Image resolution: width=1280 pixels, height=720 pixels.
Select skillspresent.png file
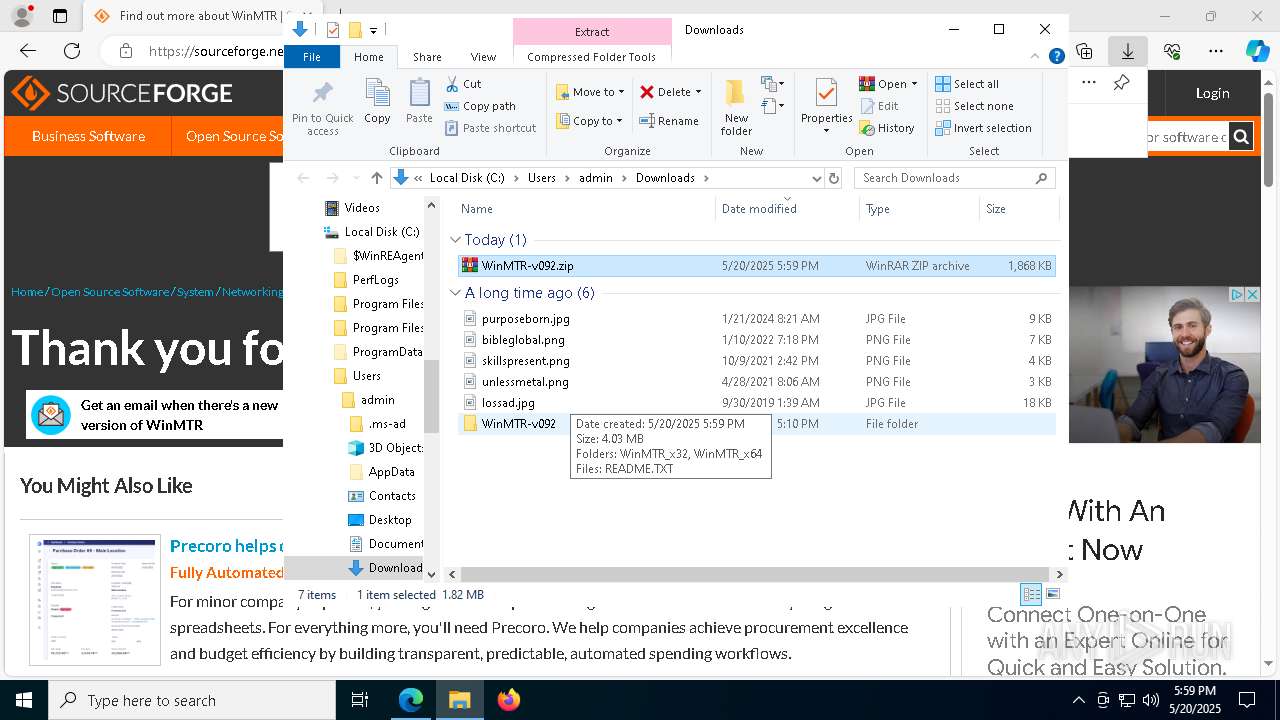tap(756, 361)
